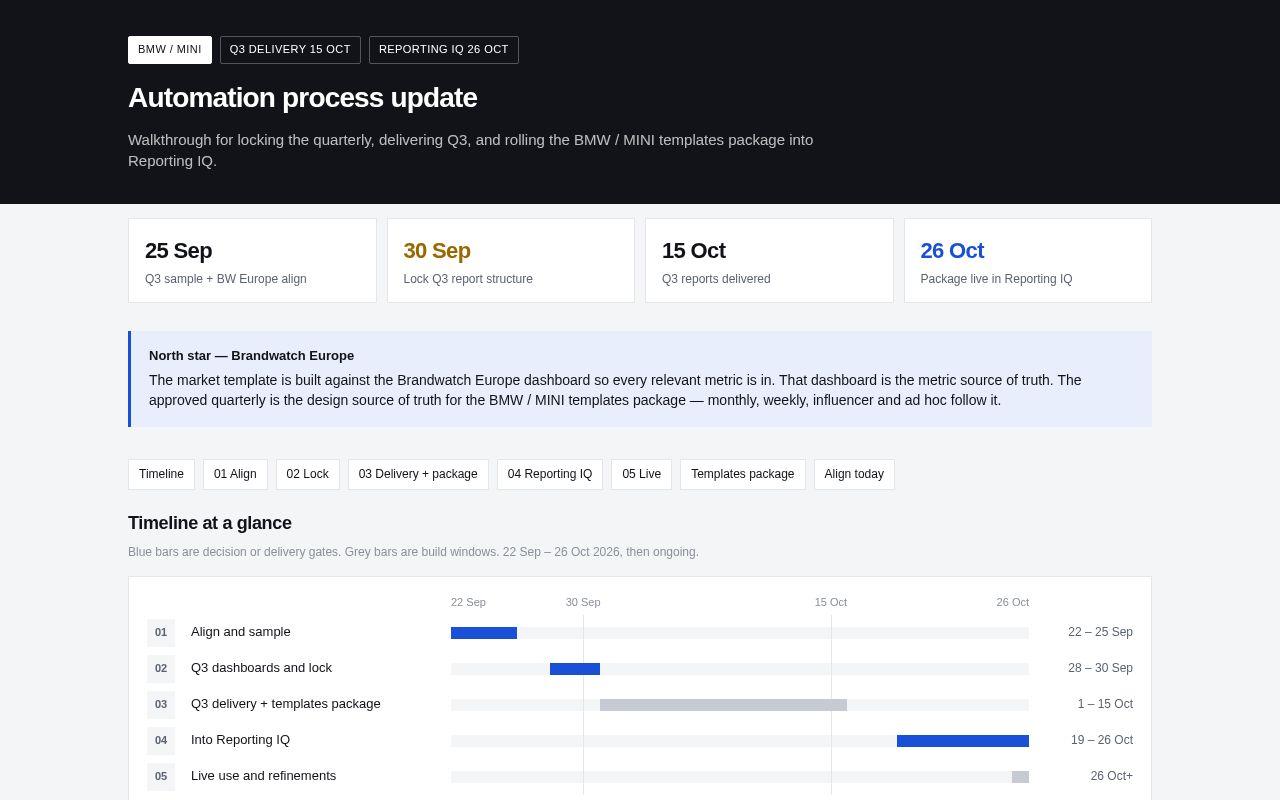The height and width of the screenshot is (800, 1280).
Task: Click the 03 step number badge
Action: (x=161, y=705)
